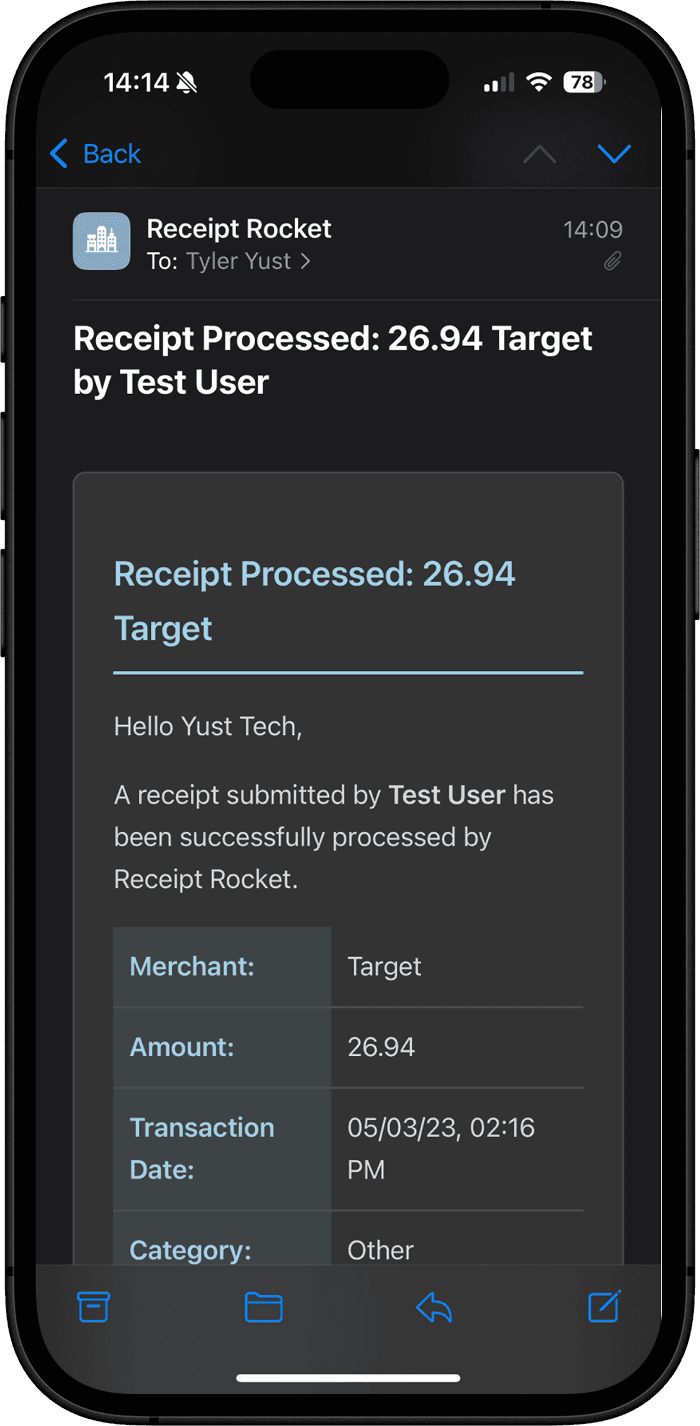
Task: Go to the next email with down chevron
Action: [614, 154]
